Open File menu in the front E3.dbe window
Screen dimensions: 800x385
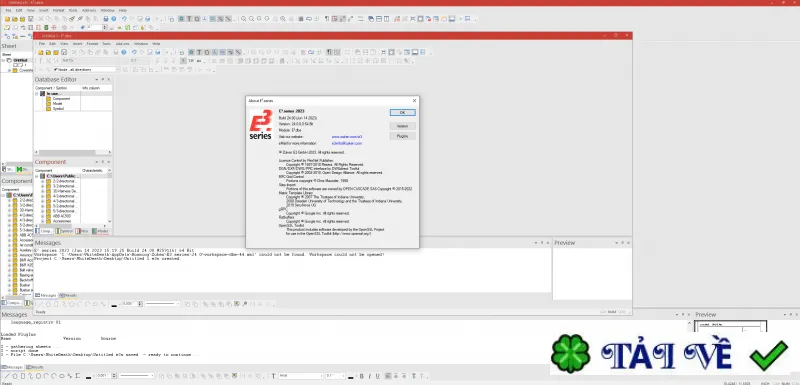click(42, 44)
